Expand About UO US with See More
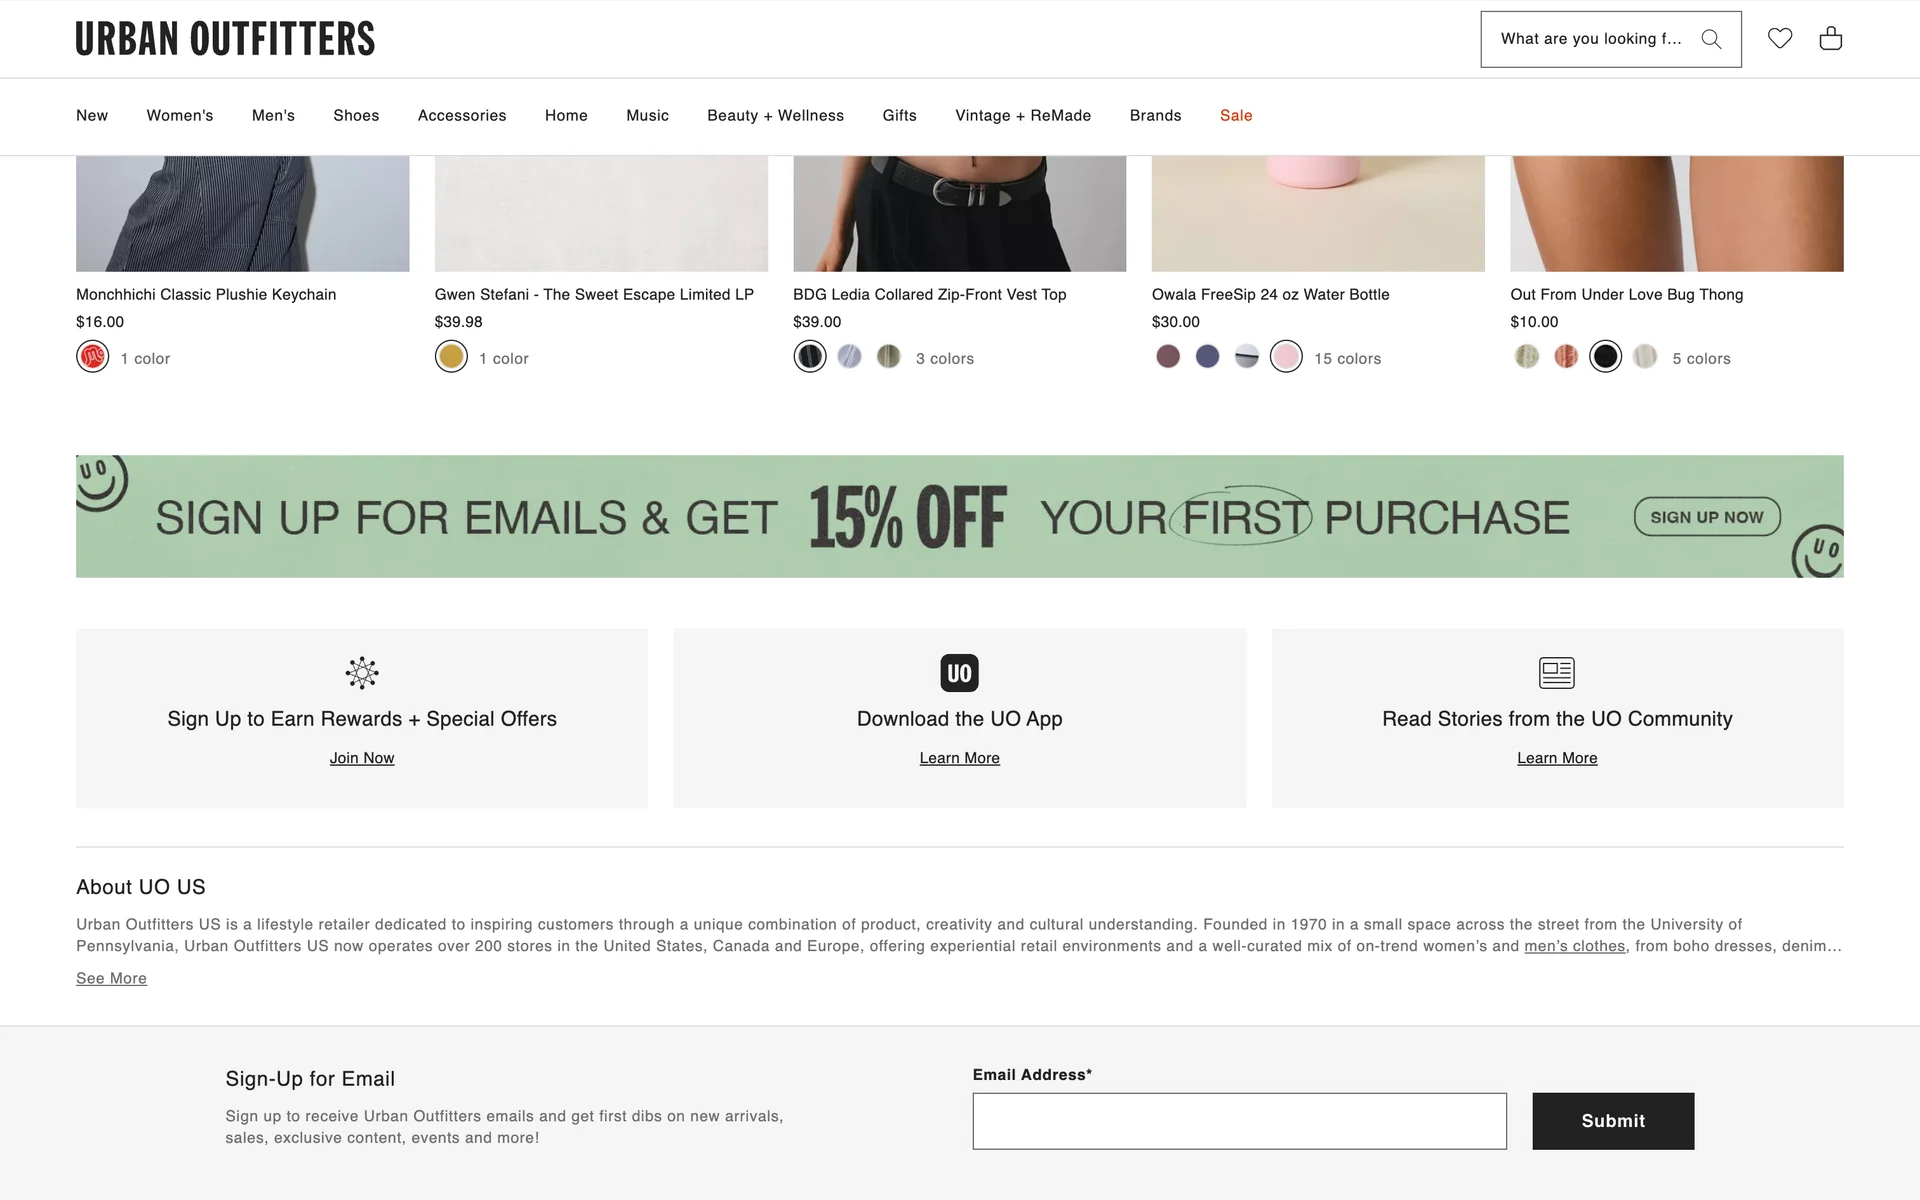The image size is (1920, 1200). tap(111, 978)
